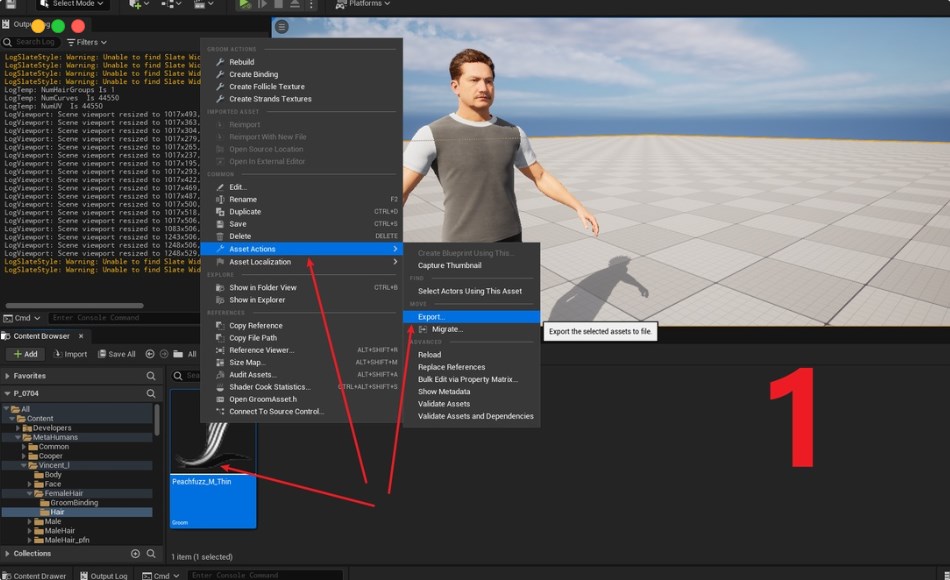The height and width of the screenshot is (580, 950).
Task: Click the green Play button in toolbar
Action: [x=244, y=5]
